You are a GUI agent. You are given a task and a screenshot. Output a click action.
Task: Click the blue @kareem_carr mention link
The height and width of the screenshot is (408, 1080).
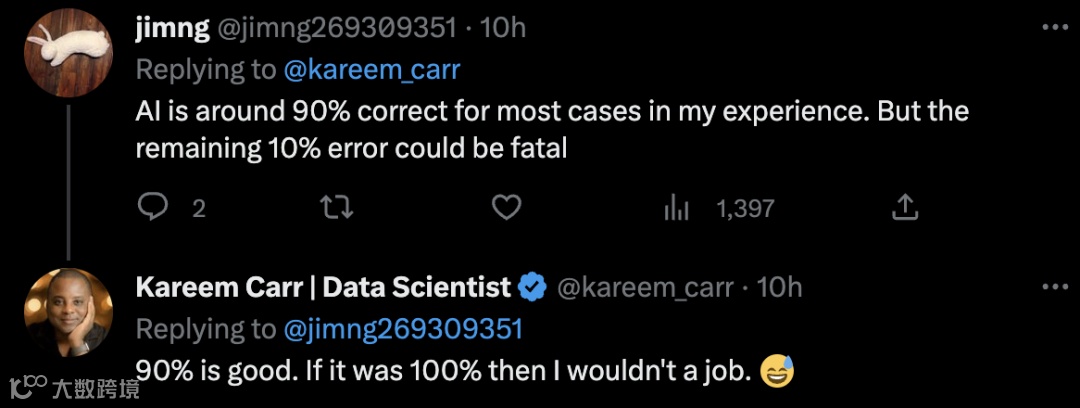pyautogui.click(x=374, y=69)
